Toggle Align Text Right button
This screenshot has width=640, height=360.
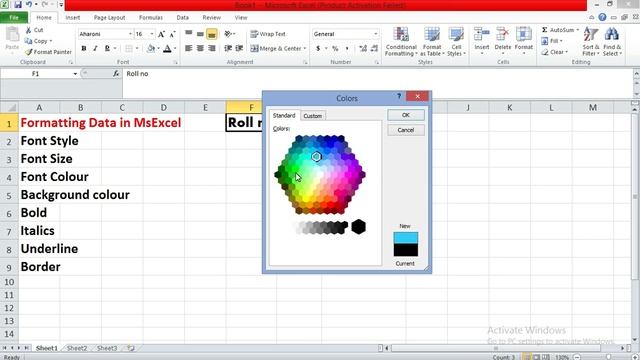pyautogui.click(x=211, y=48)
